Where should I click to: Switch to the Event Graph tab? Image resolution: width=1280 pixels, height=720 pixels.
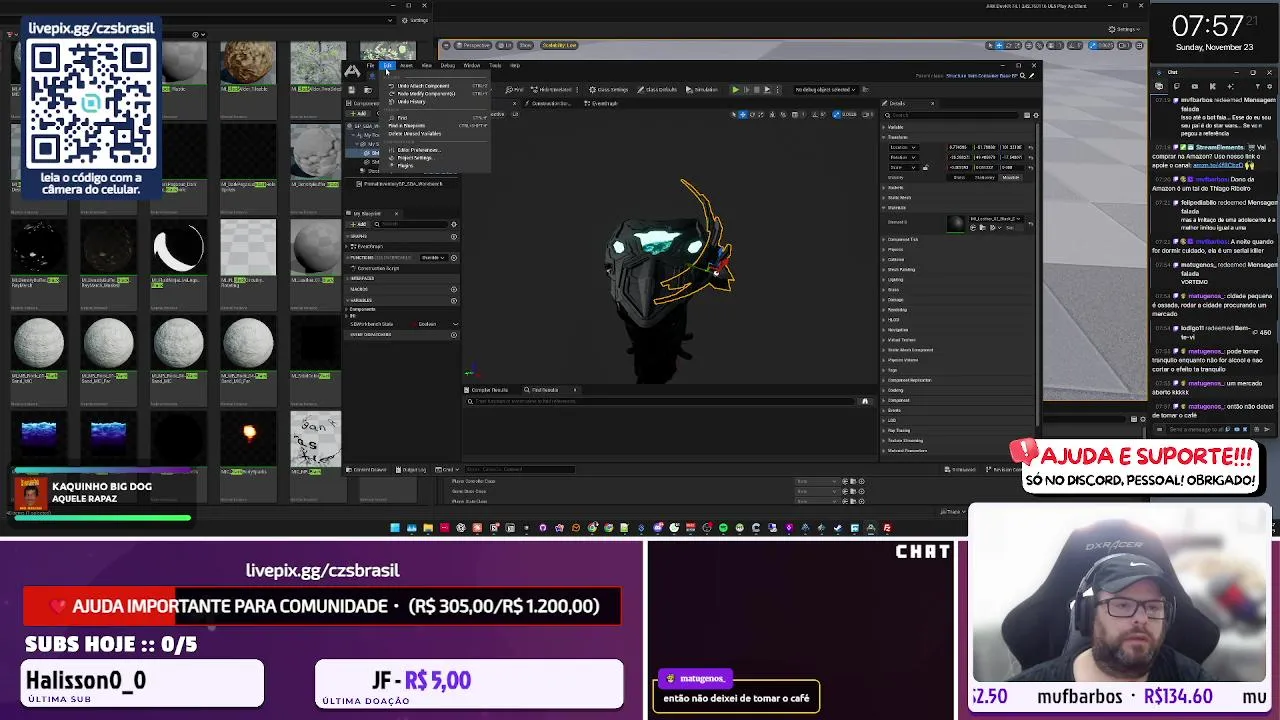[602, 103]
